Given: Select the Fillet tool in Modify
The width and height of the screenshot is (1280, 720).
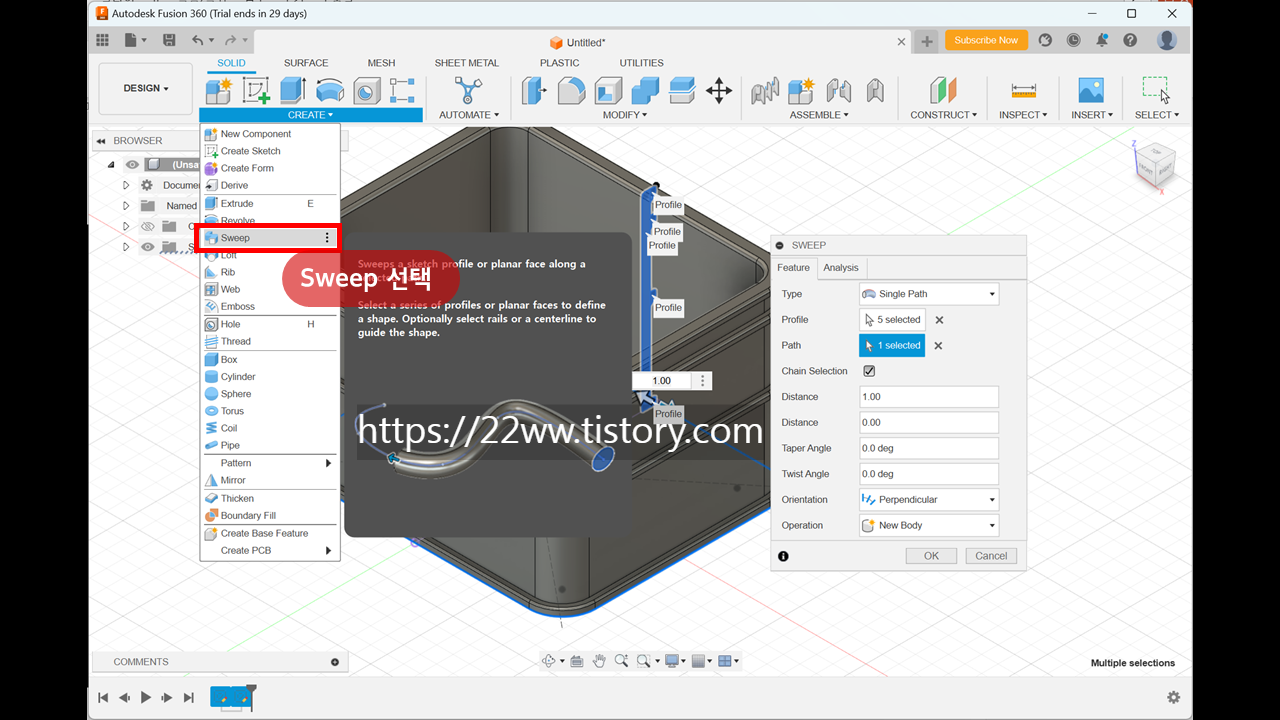Looking at the screenshot, I should click(x=571, y=90).
